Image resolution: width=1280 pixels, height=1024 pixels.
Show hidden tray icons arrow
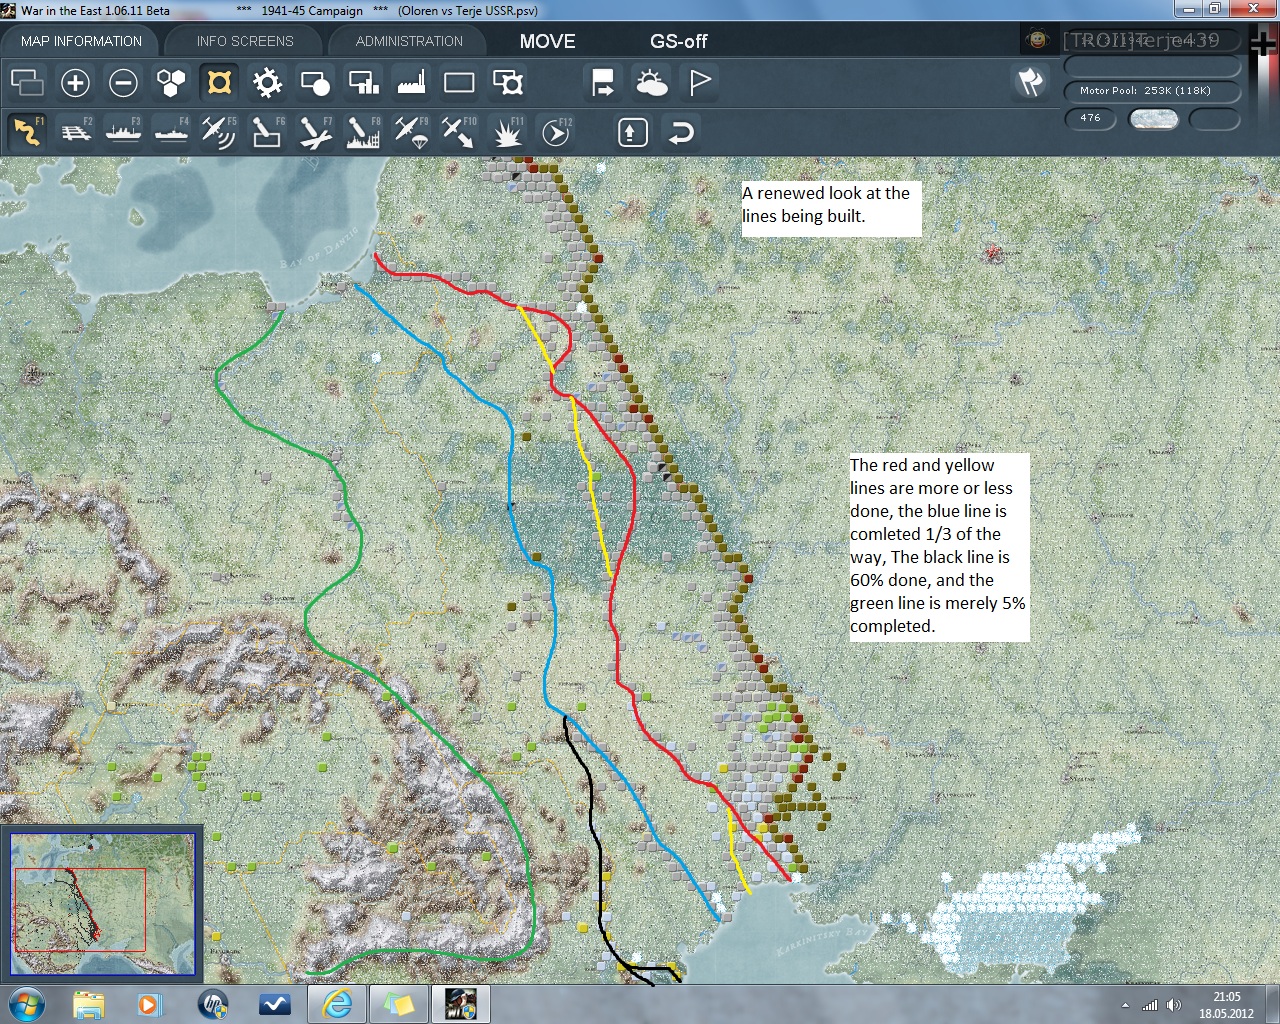(x=1126, y=1005)
